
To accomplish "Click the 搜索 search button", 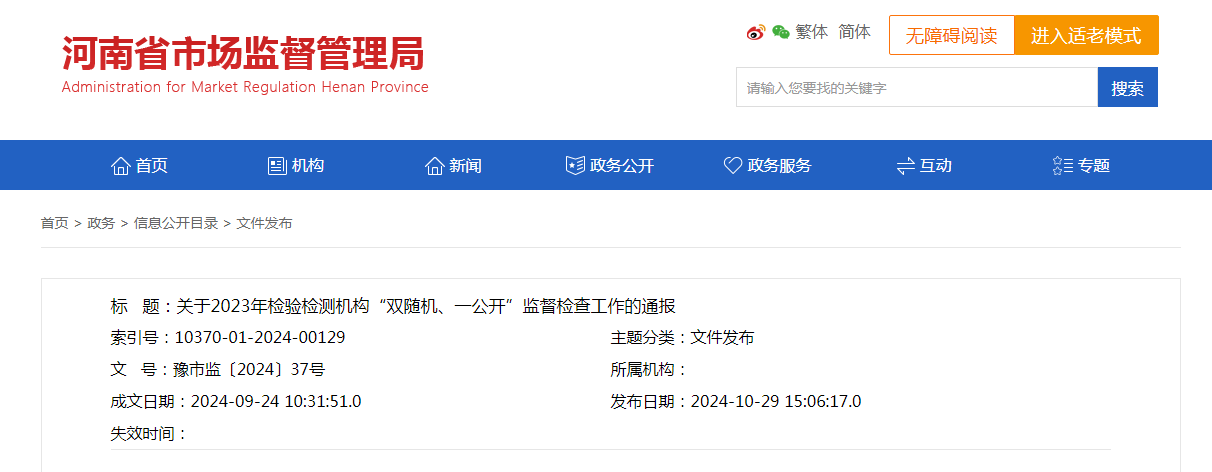I will pyautogui.click(x=1128, y=87).
